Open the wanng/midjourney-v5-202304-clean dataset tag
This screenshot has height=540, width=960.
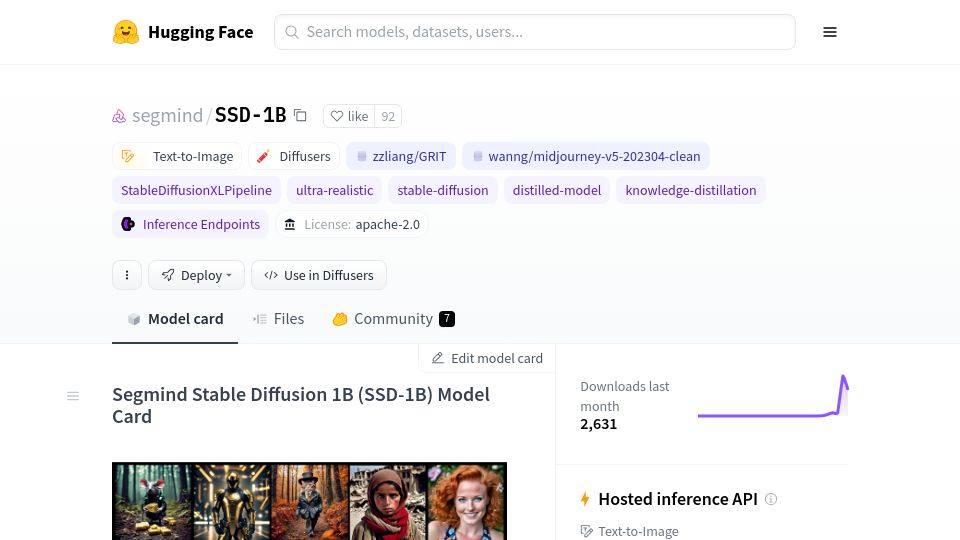coord(586,156)
